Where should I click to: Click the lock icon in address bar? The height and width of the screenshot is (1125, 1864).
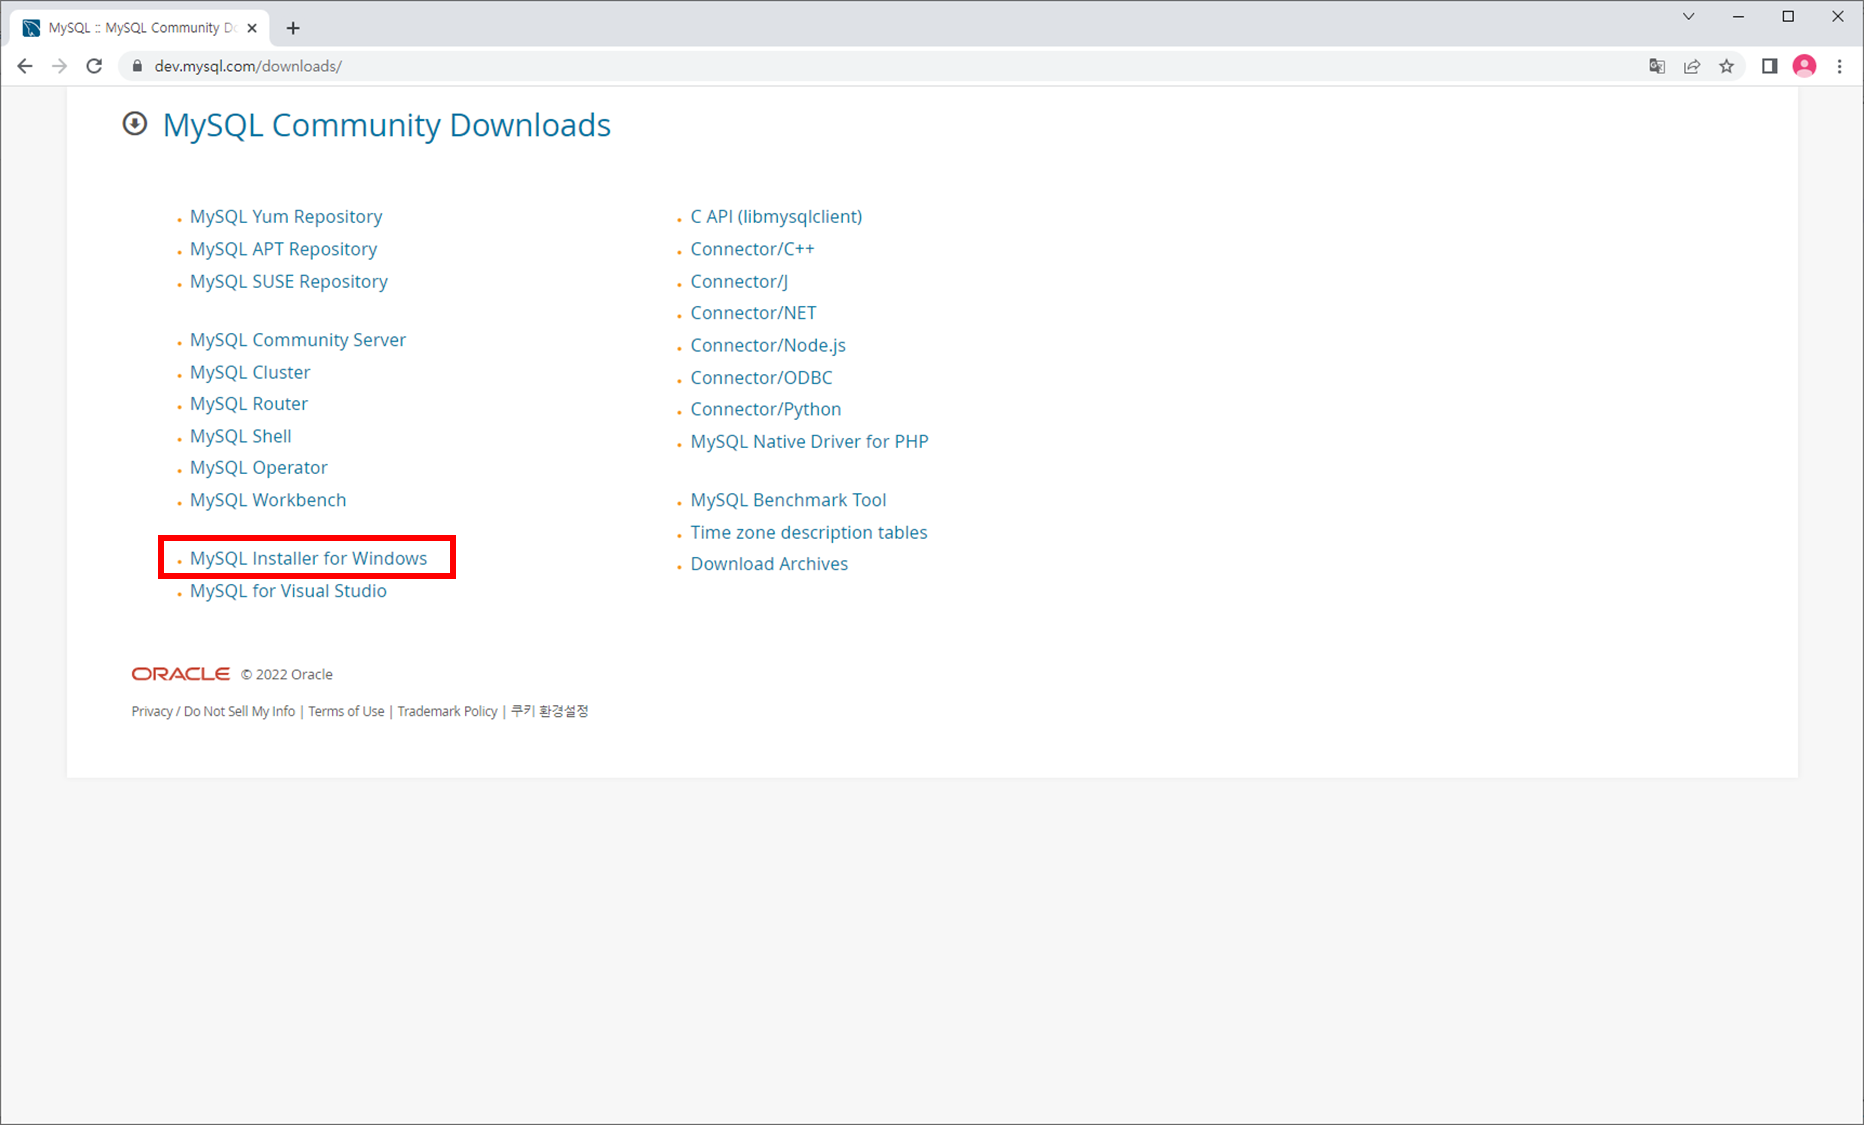(x=137, y=66)
